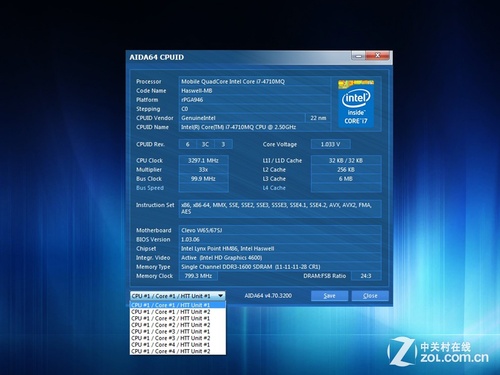Click the L3 Cache value 6 MB
This screenshot has height=375, width=500.
[x=346, y=179]
